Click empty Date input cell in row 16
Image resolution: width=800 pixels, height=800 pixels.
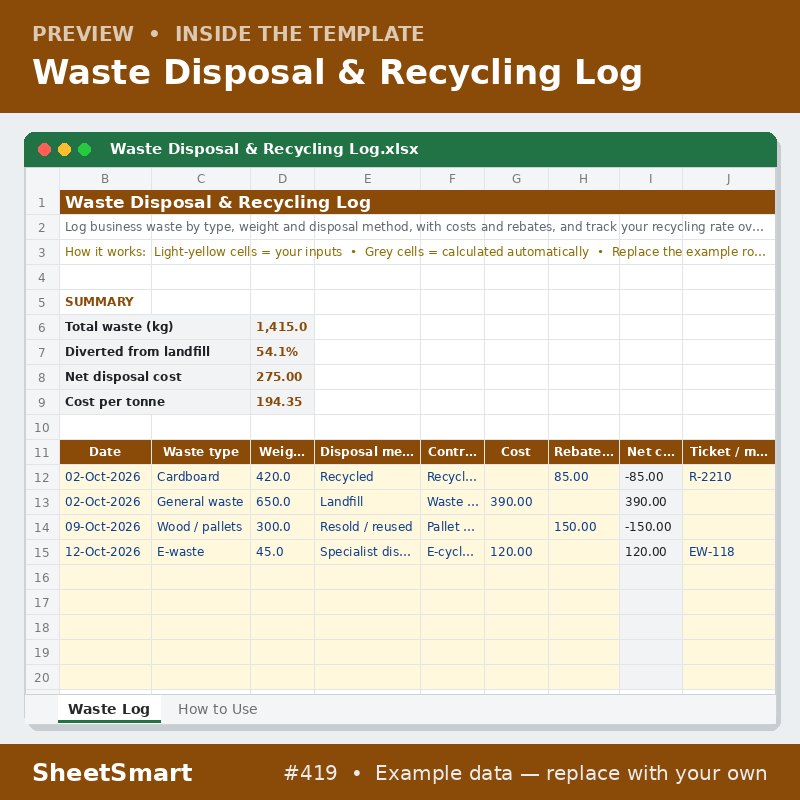coord(105,578)
